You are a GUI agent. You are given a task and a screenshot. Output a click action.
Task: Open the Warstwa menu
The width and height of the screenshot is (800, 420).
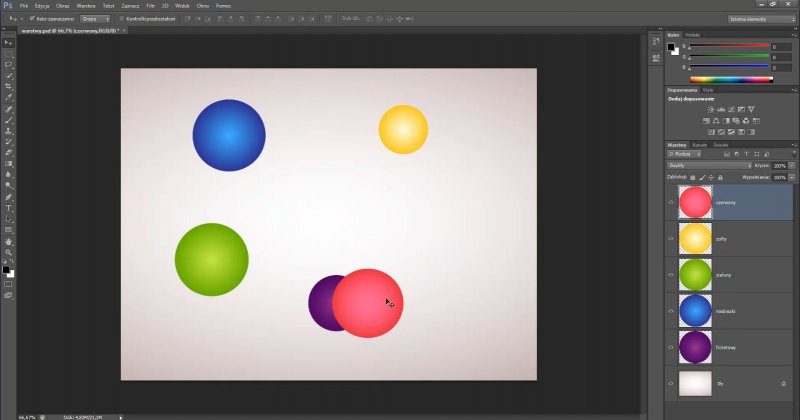click(86, 6)
